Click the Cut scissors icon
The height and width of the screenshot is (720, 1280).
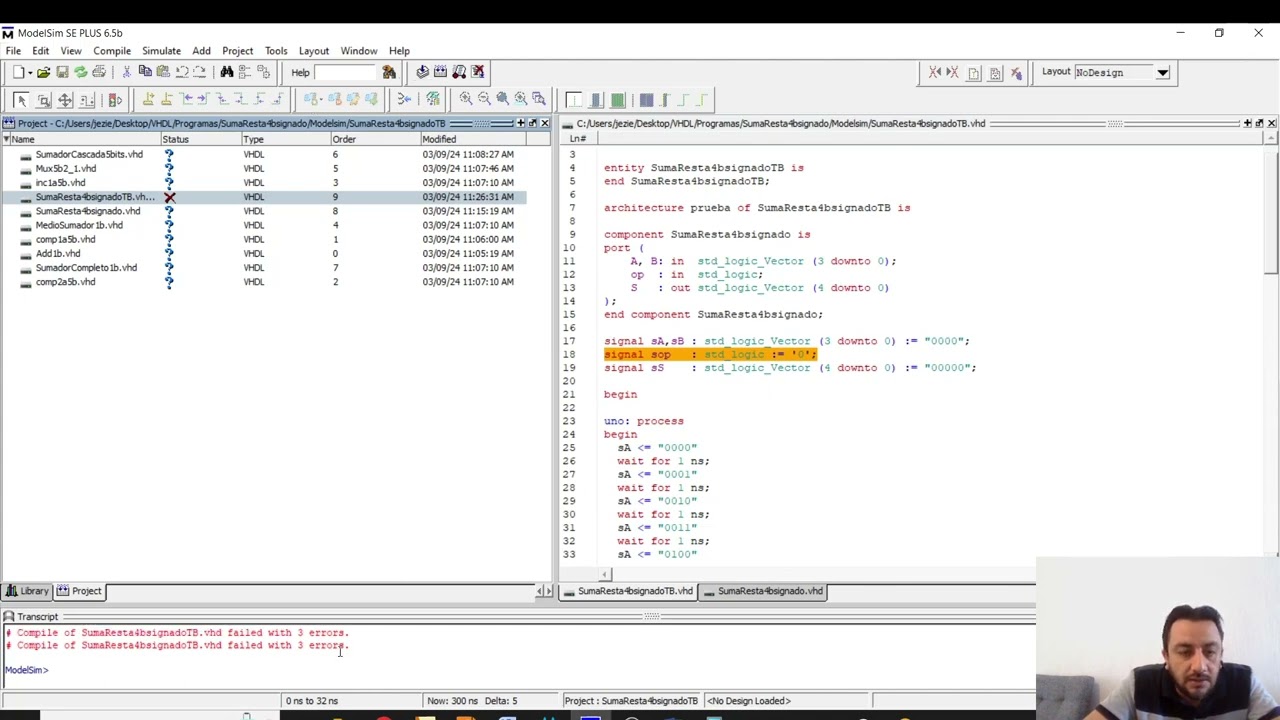coord(127,72)
